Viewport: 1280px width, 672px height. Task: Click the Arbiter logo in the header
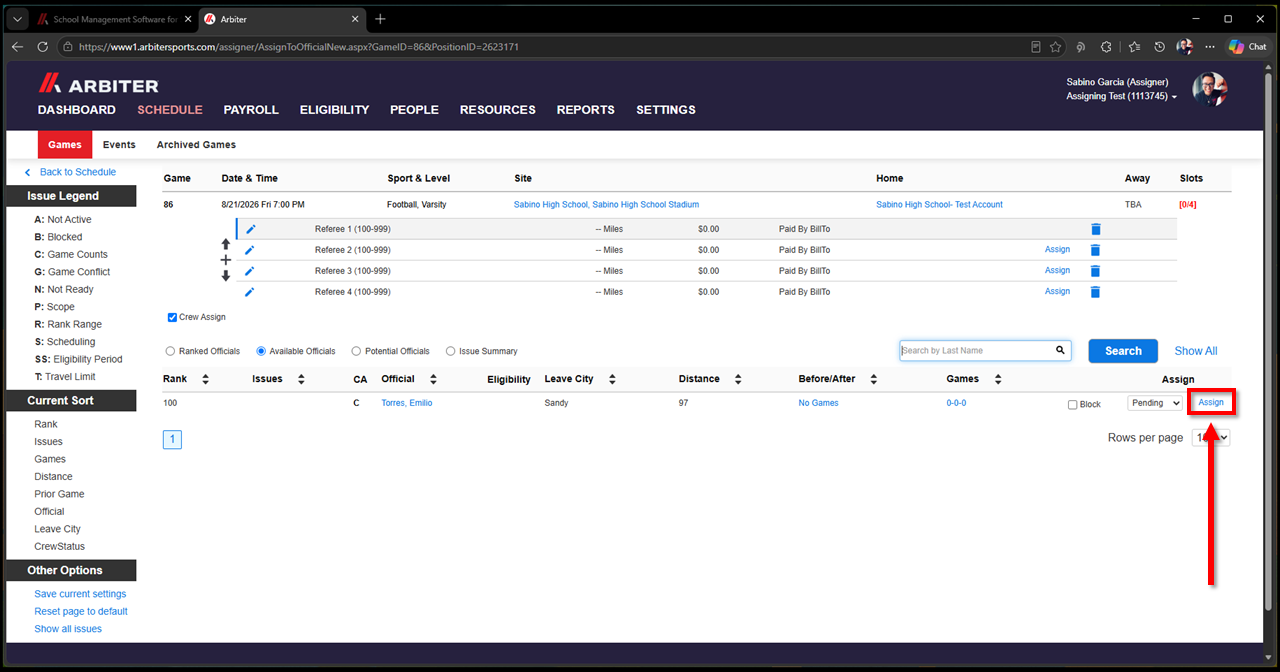pyautogui.click(x=98, y=85)
